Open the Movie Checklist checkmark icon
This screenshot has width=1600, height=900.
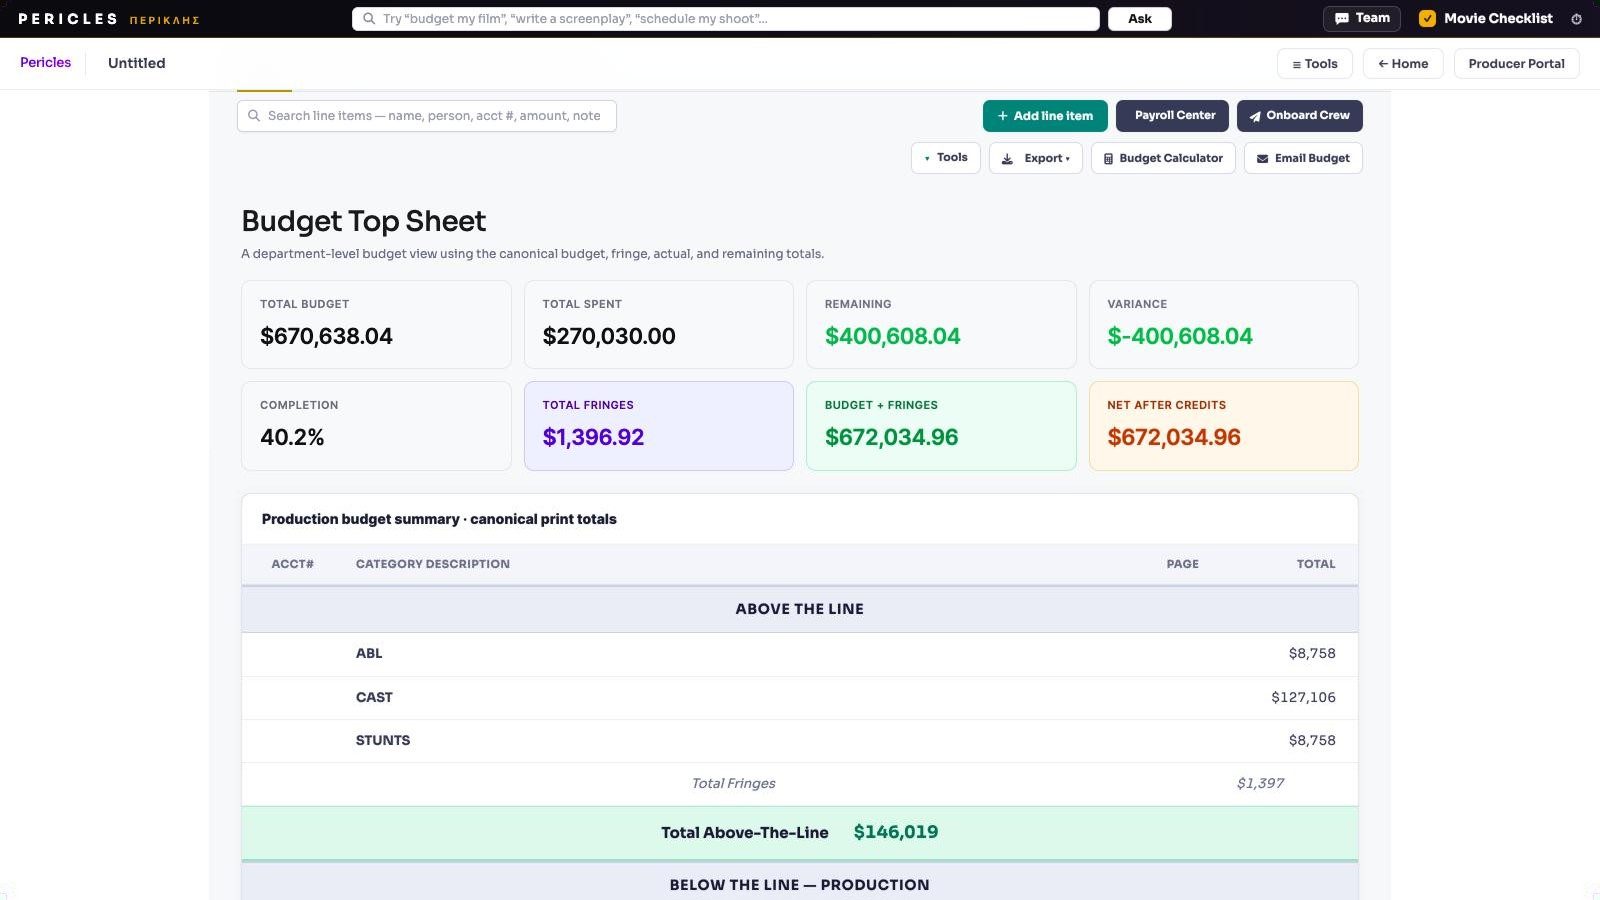pos(1427,18)
